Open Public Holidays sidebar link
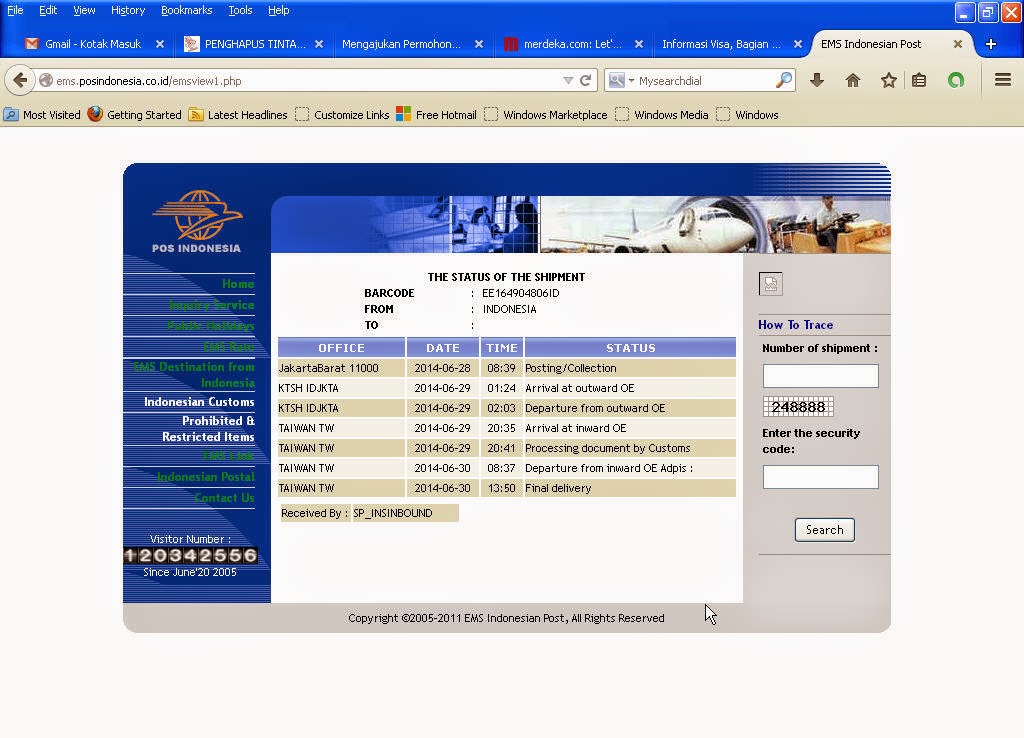 (210, 325)
